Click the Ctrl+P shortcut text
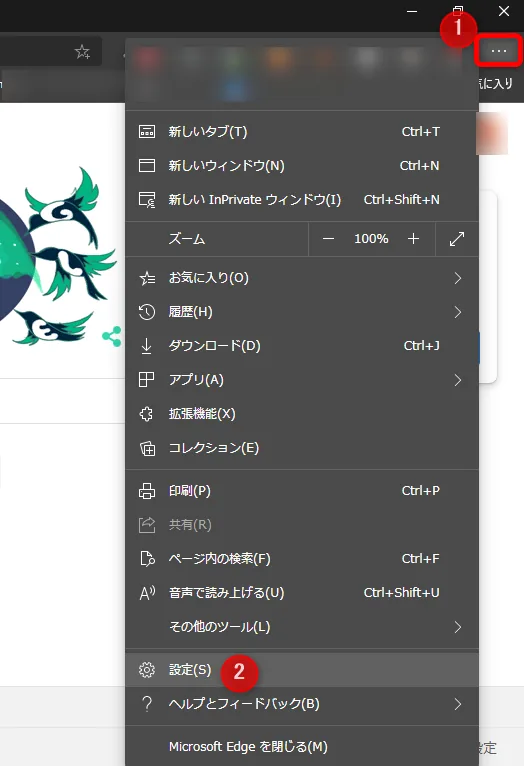524x766 pixels. tap(420, 490)
